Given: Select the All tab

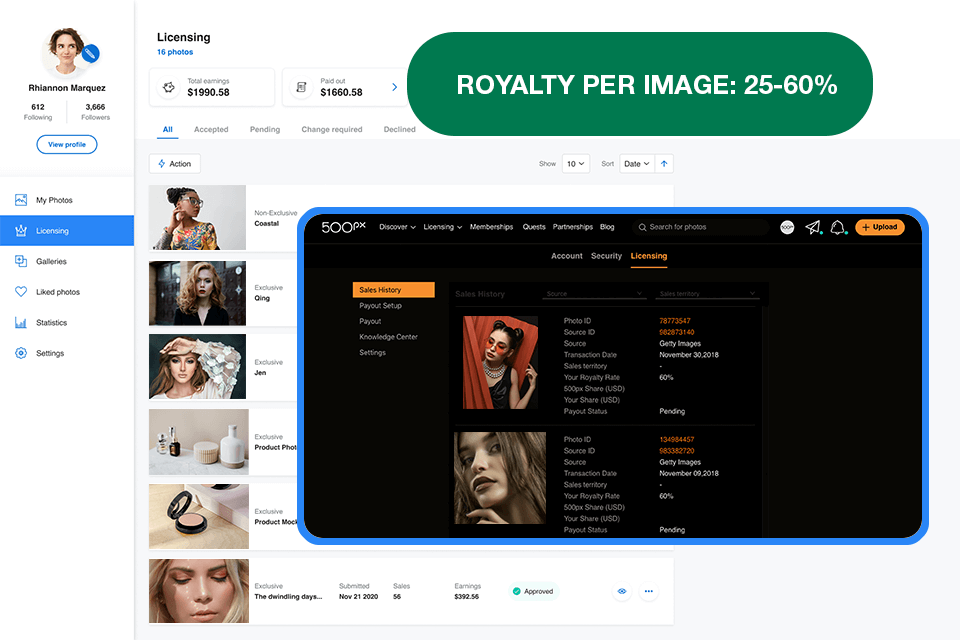Looking at the screenshot, I should click(168, 129).
